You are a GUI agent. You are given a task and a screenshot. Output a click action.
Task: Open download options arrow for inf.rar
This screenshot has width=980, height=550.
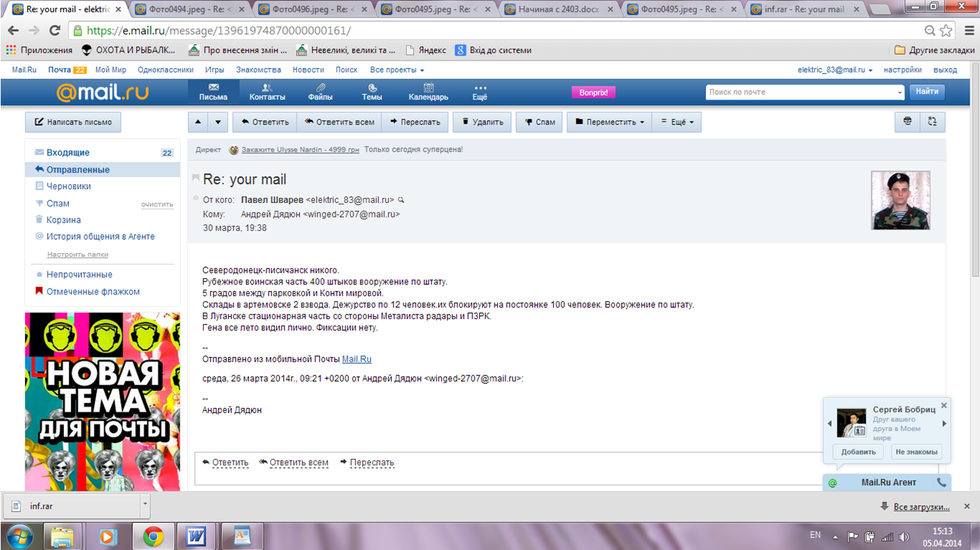tap(145, 506)
